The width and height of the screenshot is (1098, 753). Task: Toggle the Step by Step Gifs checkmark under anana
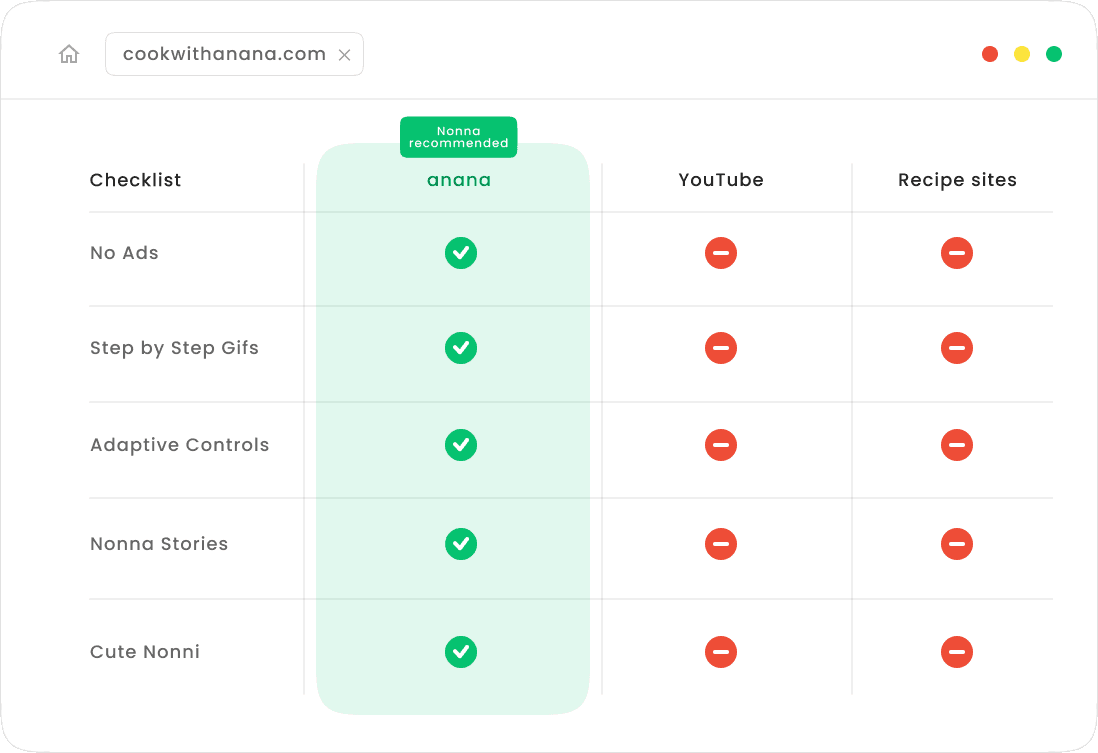pyautogui.click(x=461, y=348)
